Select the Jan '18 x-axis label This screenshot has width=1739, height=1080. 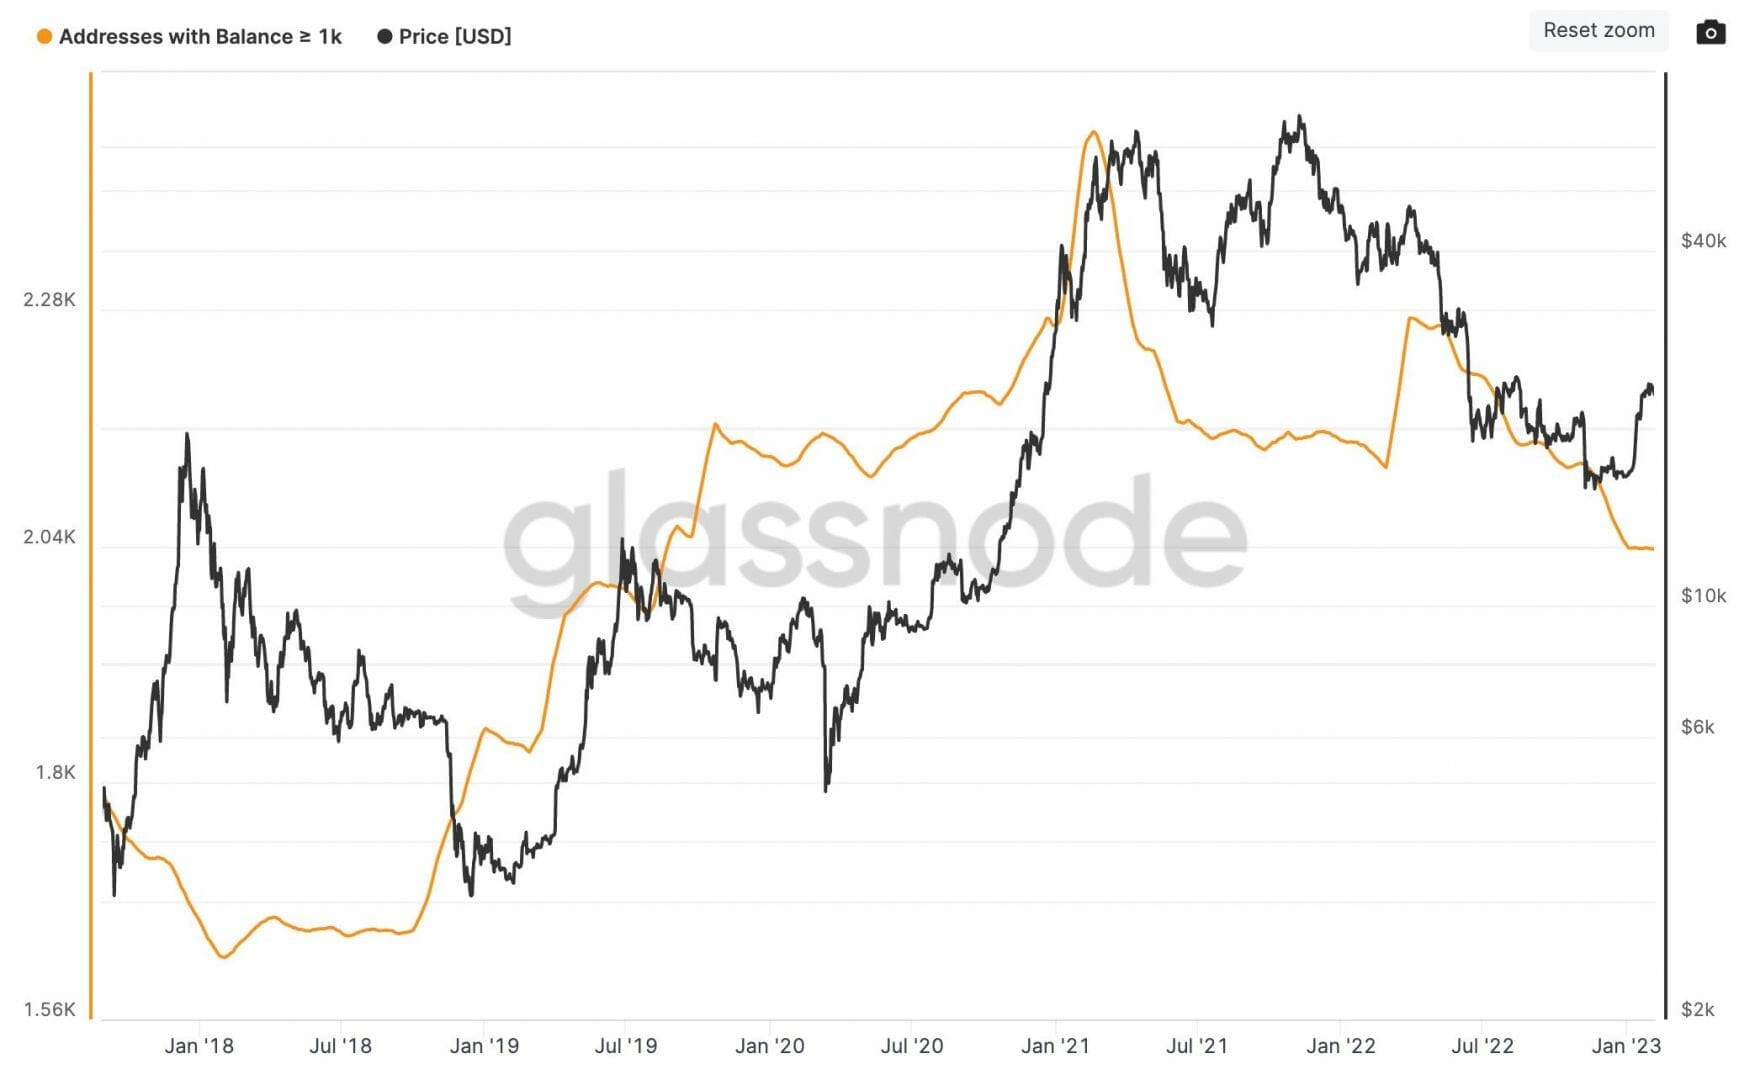[199, 1046]
